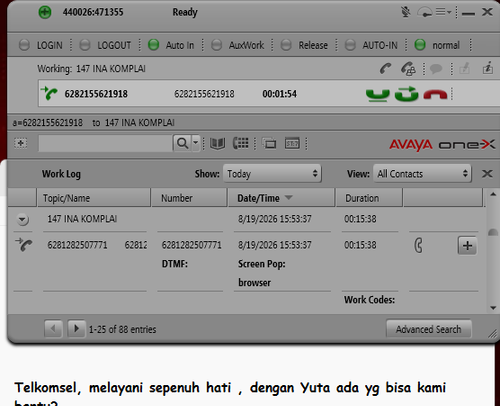Click the 8/19/2026 15:53:37 date in first row
This screenshot has height=406, width=500.
click(275, 219)
